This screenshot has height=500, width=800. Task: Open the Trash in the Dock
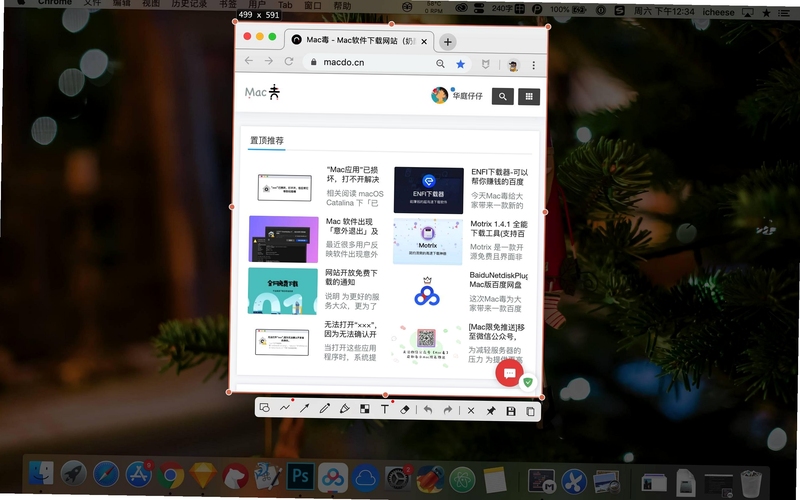coord(751,483)
